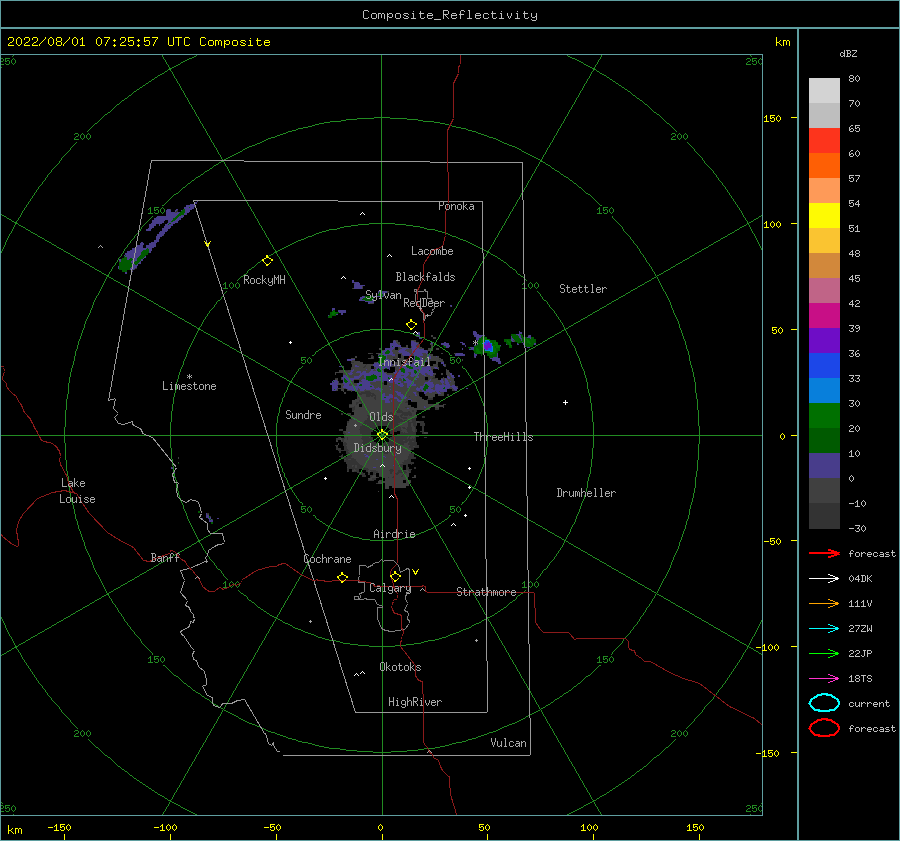Viewport: 900px width, 841px height.
Task: Click the storm cell core east of Innisfail
Action: pyautogui.click(x=488, y=346)
